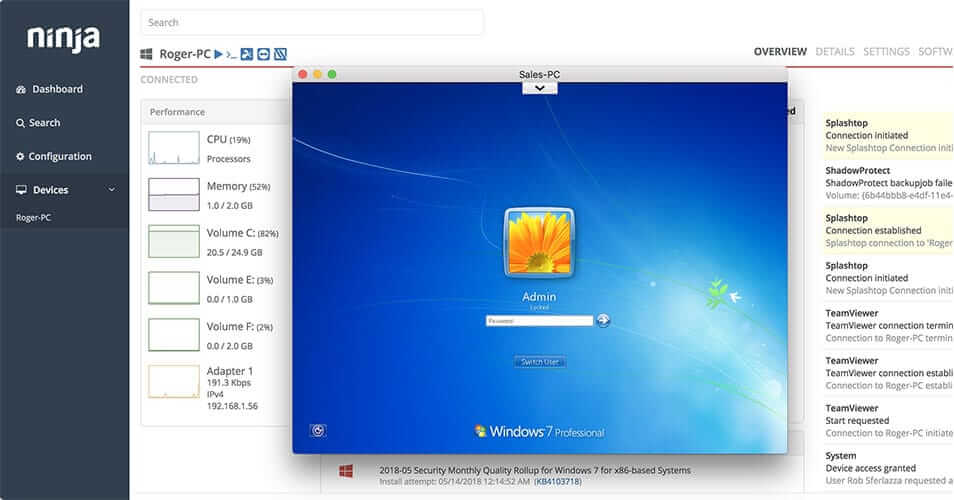Open Search in the sidebar

(x=44, y=123)
